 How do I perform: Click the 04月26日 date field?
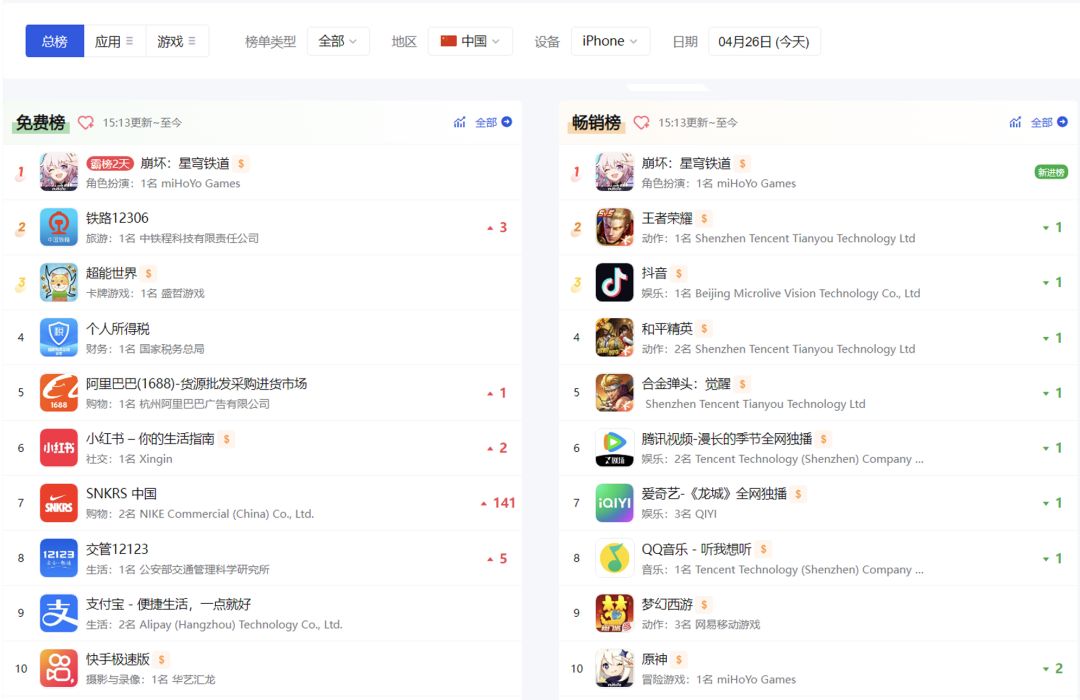[764, 41]
